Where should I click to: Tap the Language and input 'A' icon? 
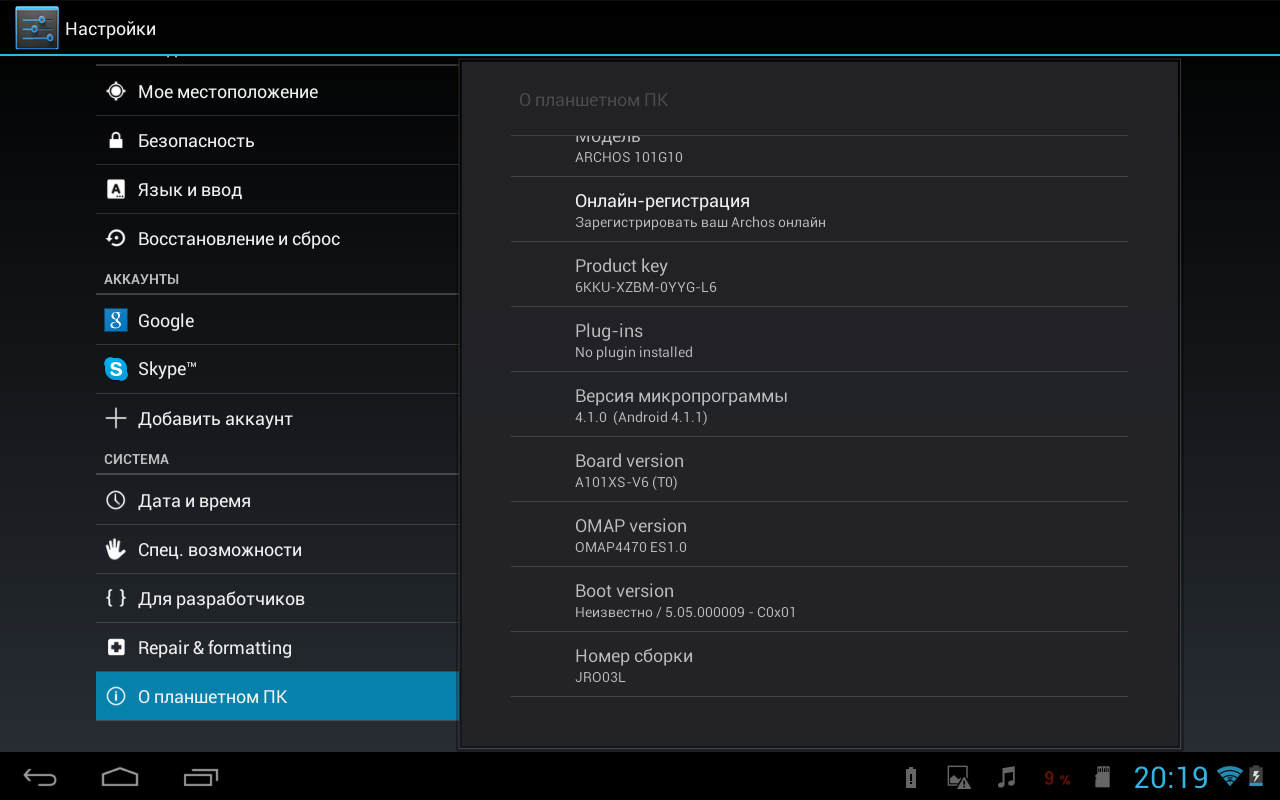(116, 189)
